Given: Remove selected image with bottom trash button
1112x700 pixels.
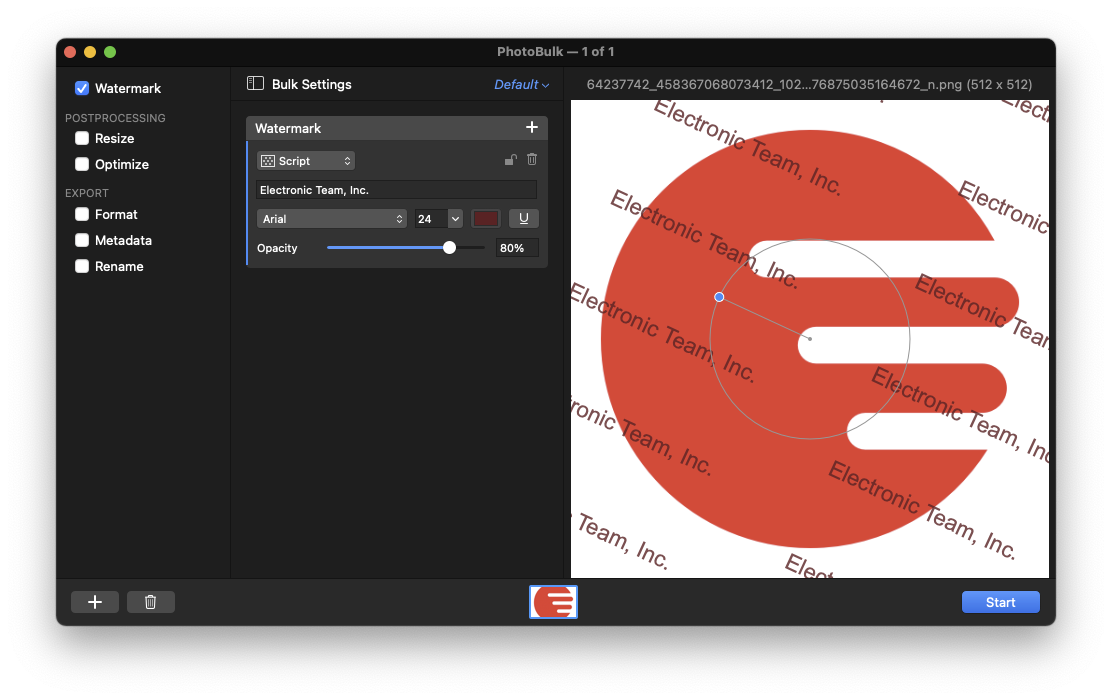Looking at the screenshot, I should (150, 602).
